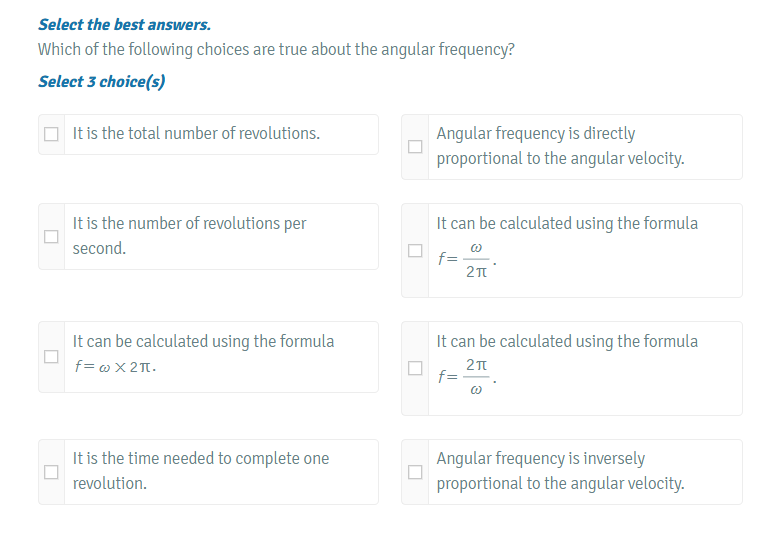770x537 pixels.
Task: Click 'It can be calculated' text above f=2π/ω
Action: coord(567,341)
